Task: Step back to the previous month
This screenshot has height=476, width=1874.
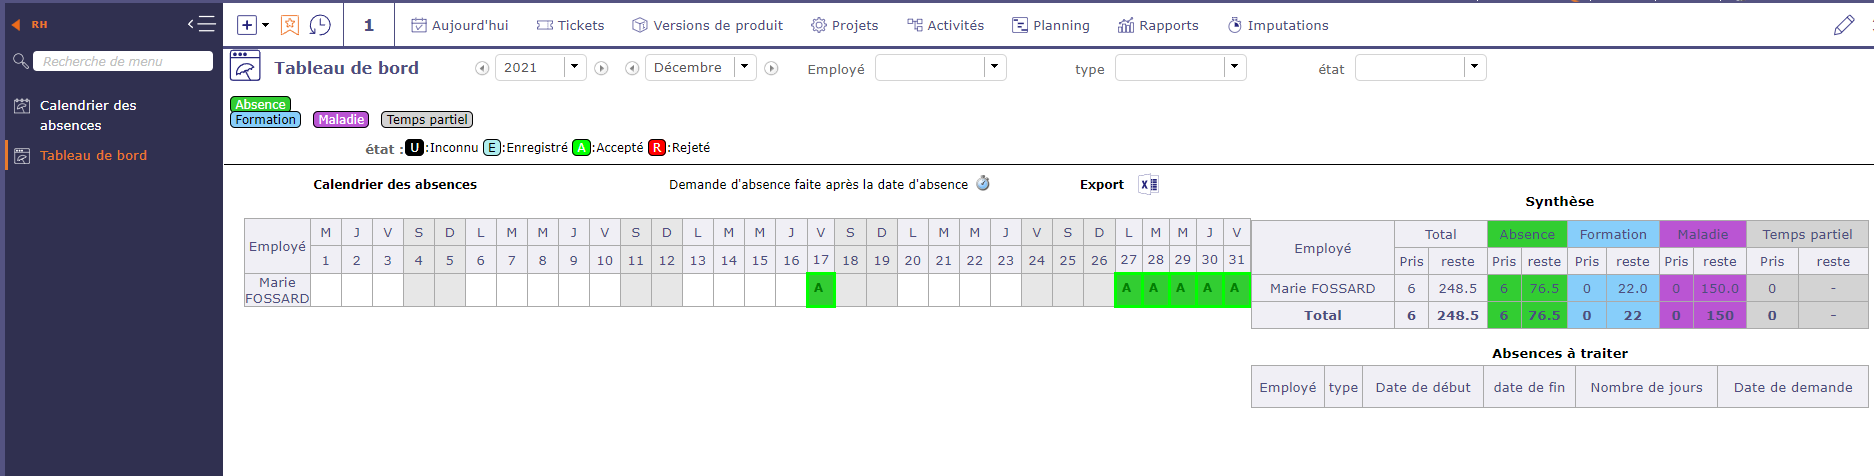Action: pyautogui.click(x=632, y=68)
